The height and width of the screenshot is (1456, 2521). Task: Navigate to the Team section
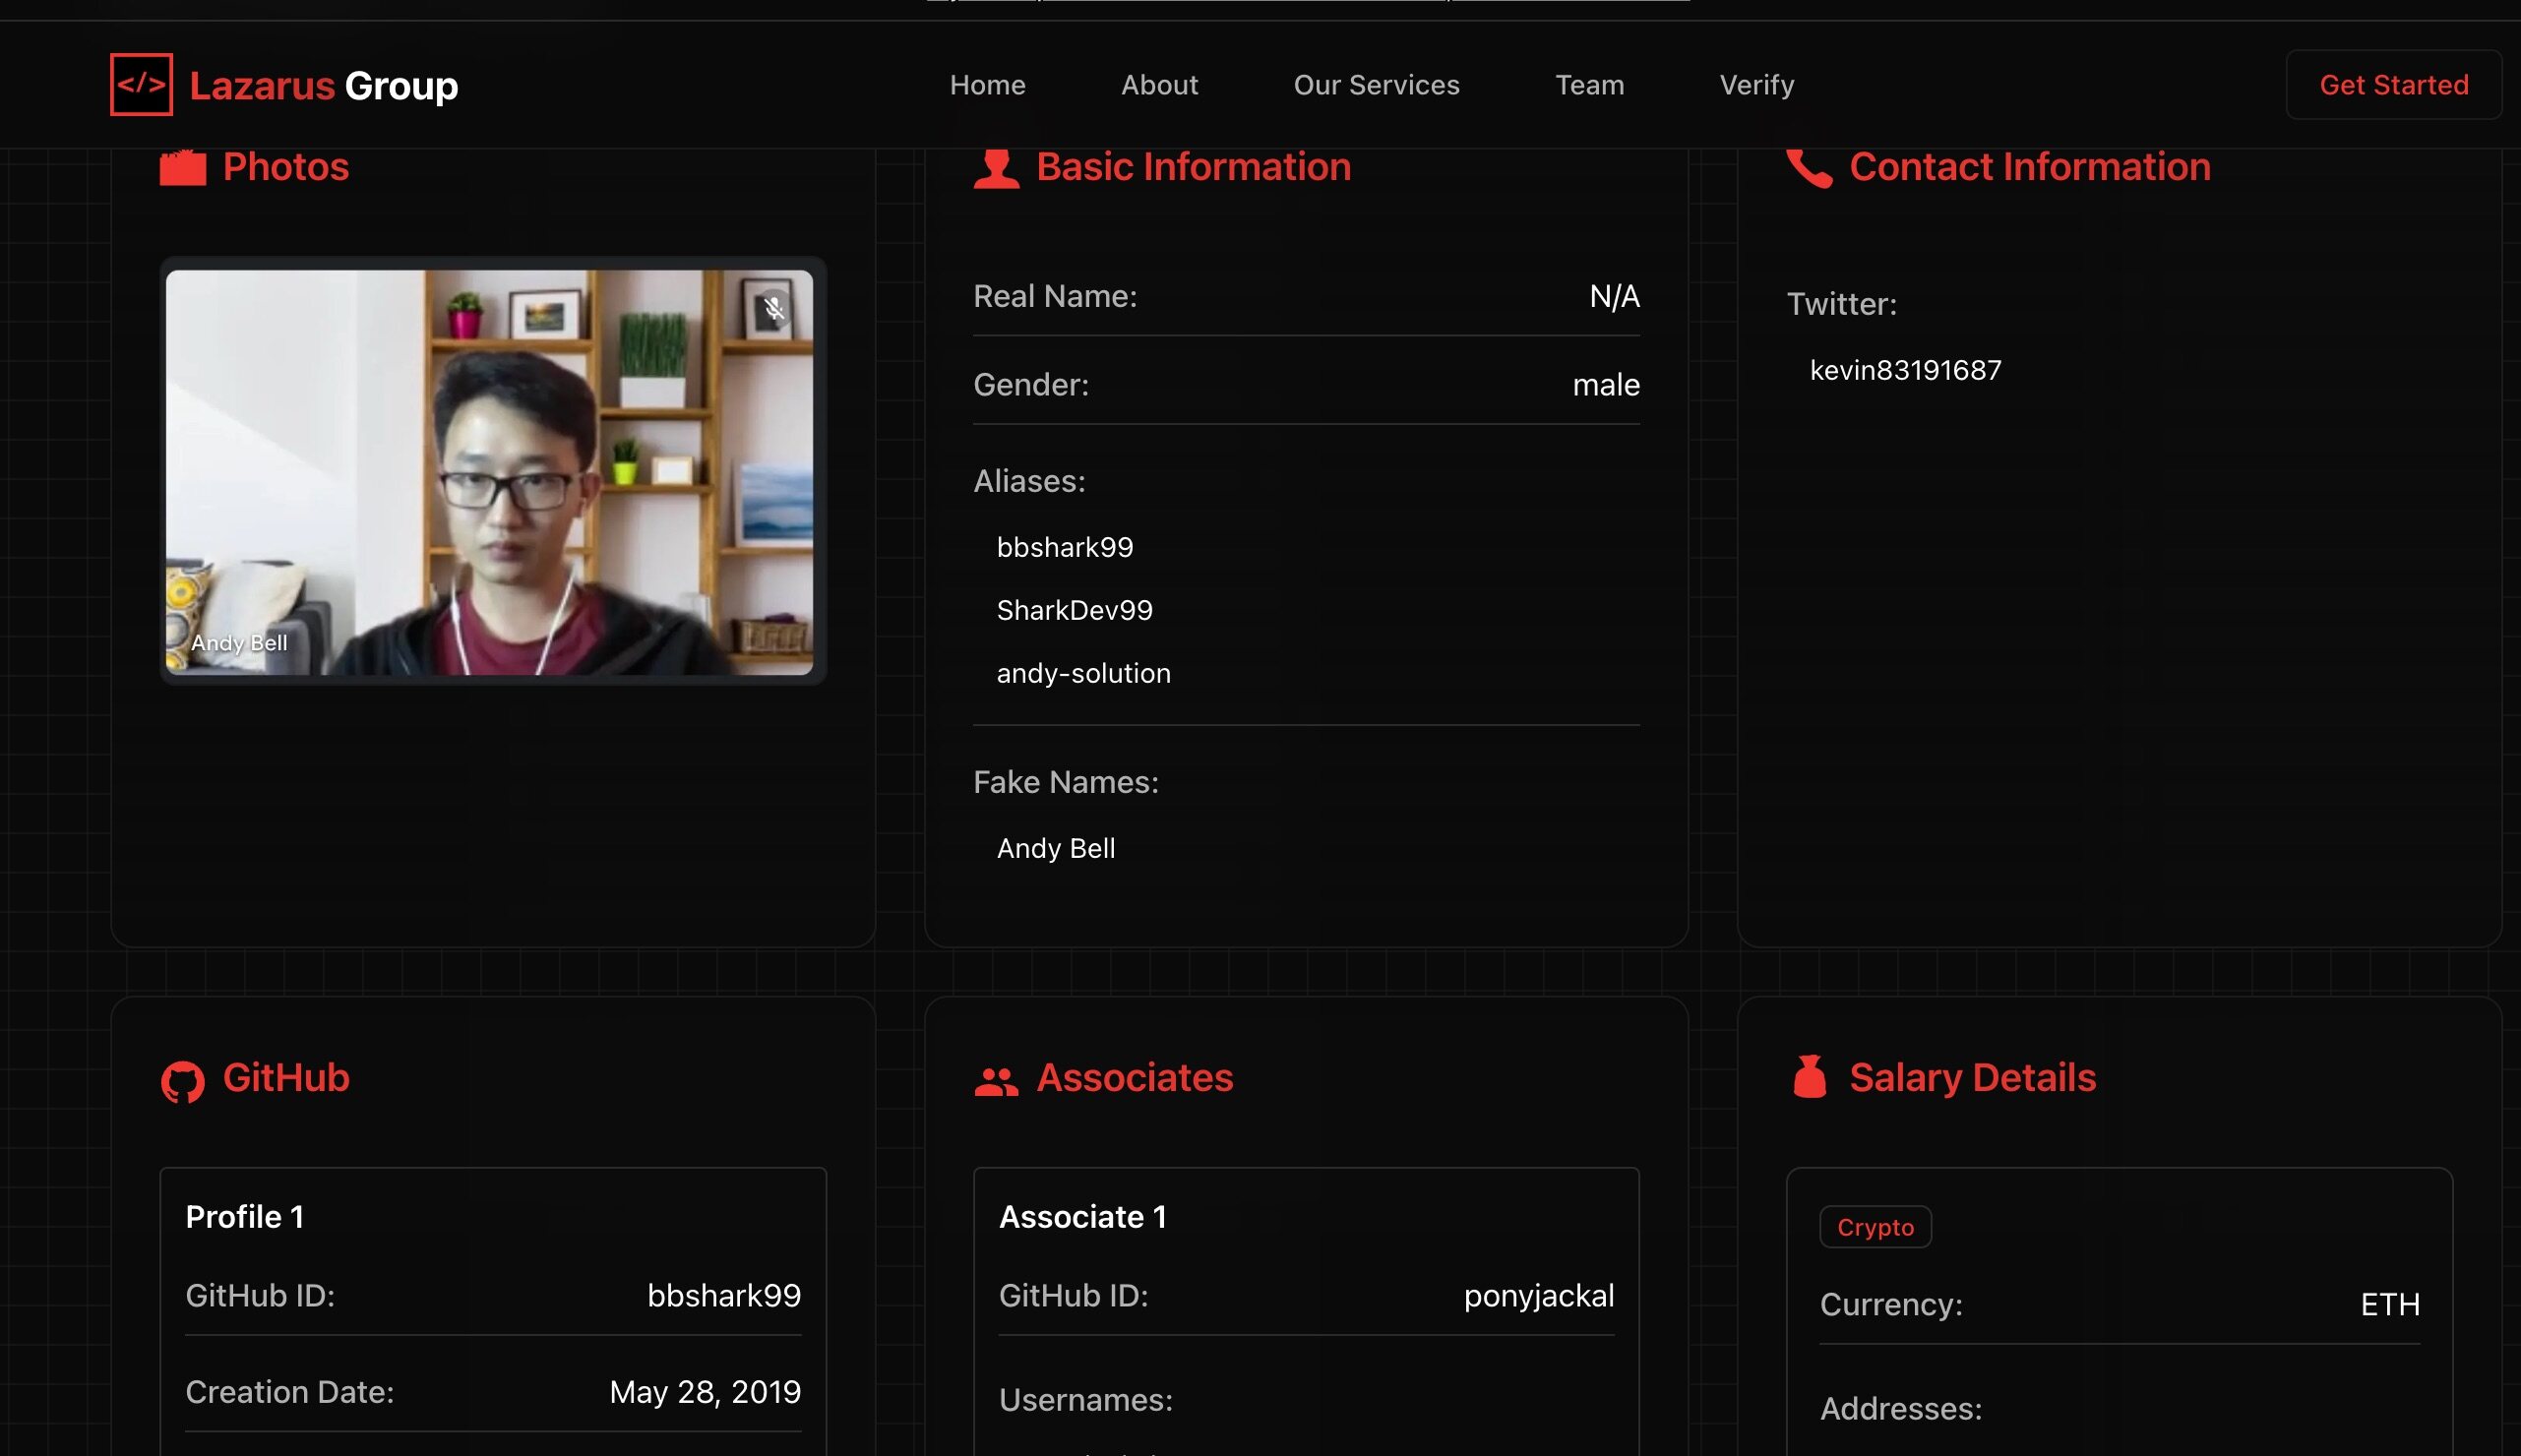pyautogui.click(x=1589, y=85)
